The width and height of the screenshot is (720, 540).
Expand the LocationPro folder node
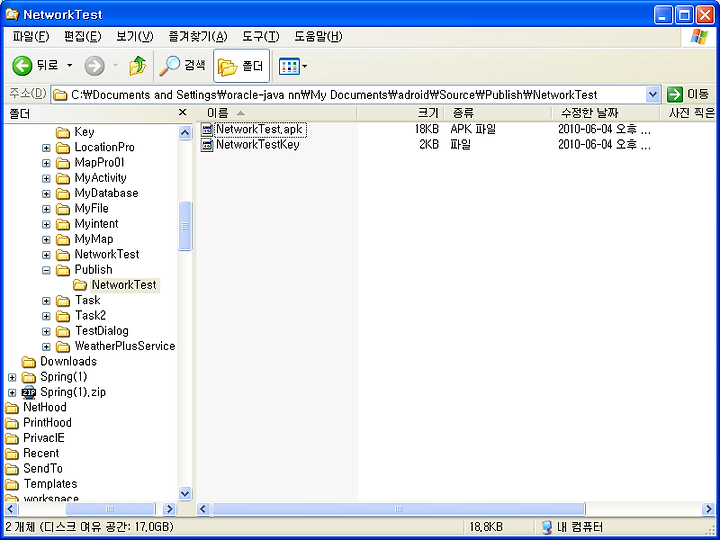(x=46, y=148)
